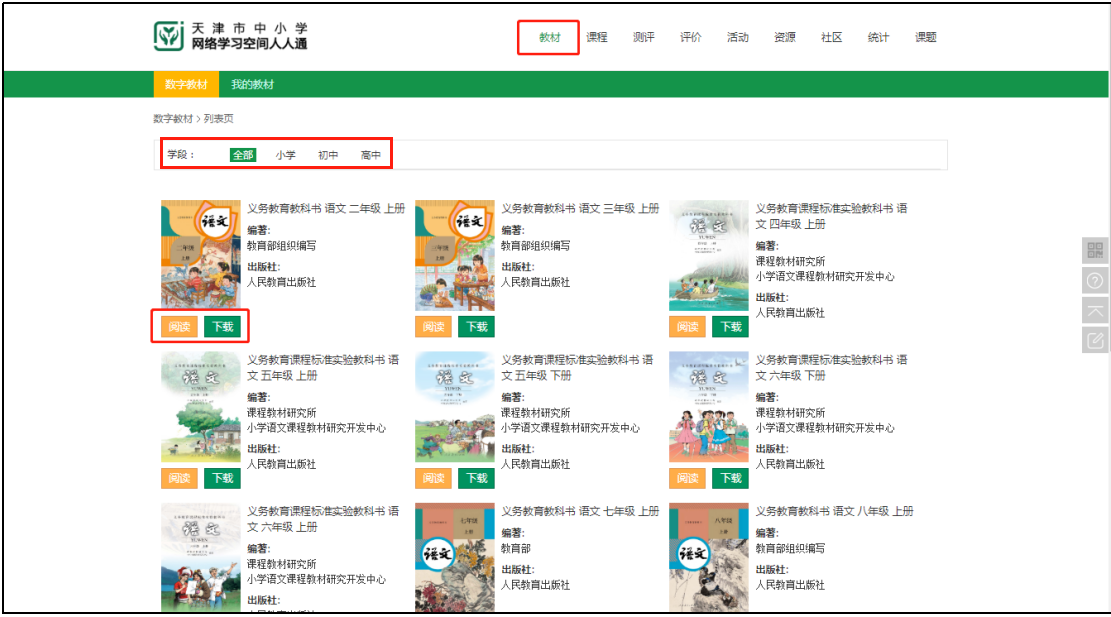Click 下载 for 语文 四年级 上册
The width and height of the screenshot is (1111, 617).
[x=731, y=327]
